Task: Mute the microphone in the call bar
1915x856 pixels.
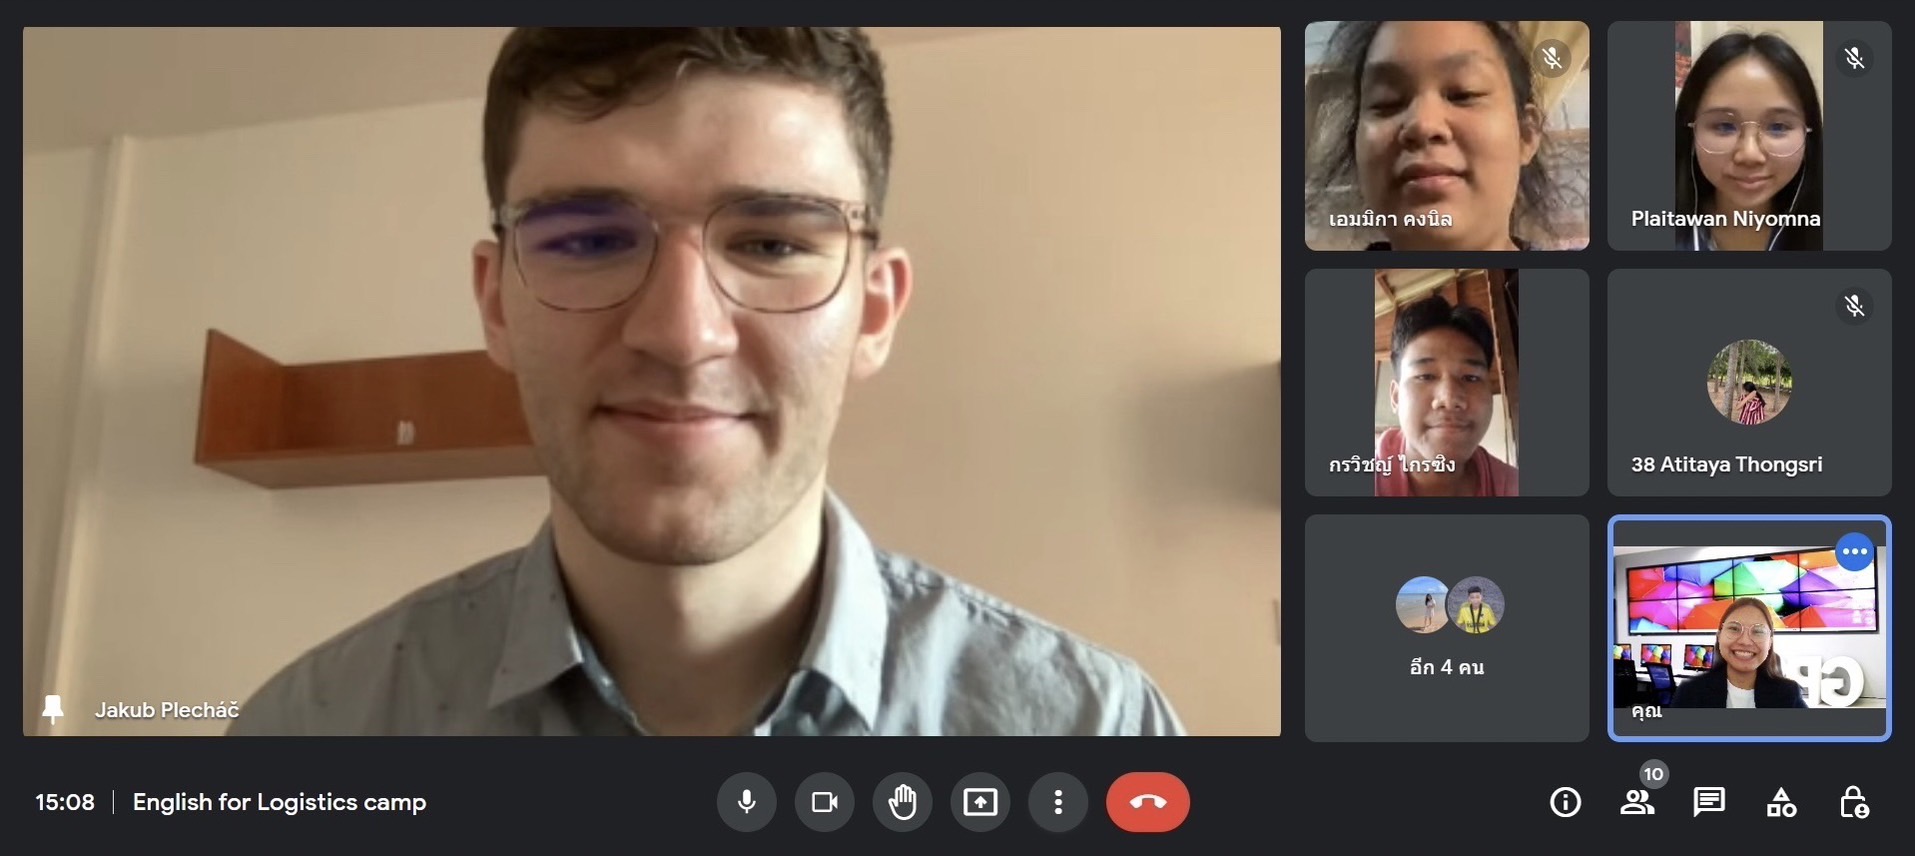Action: point(746,802)
